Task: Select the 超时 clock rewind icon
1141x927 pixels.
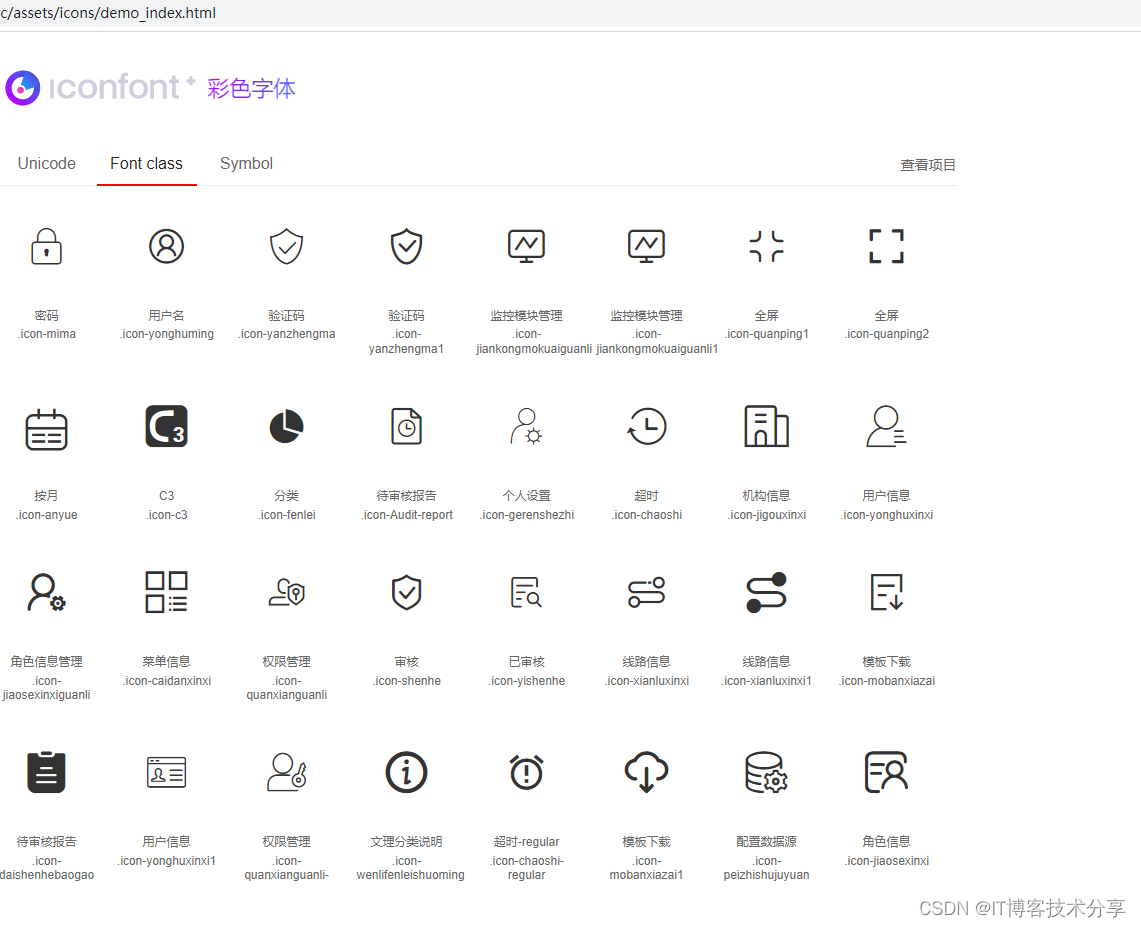Action: [646, 426]
